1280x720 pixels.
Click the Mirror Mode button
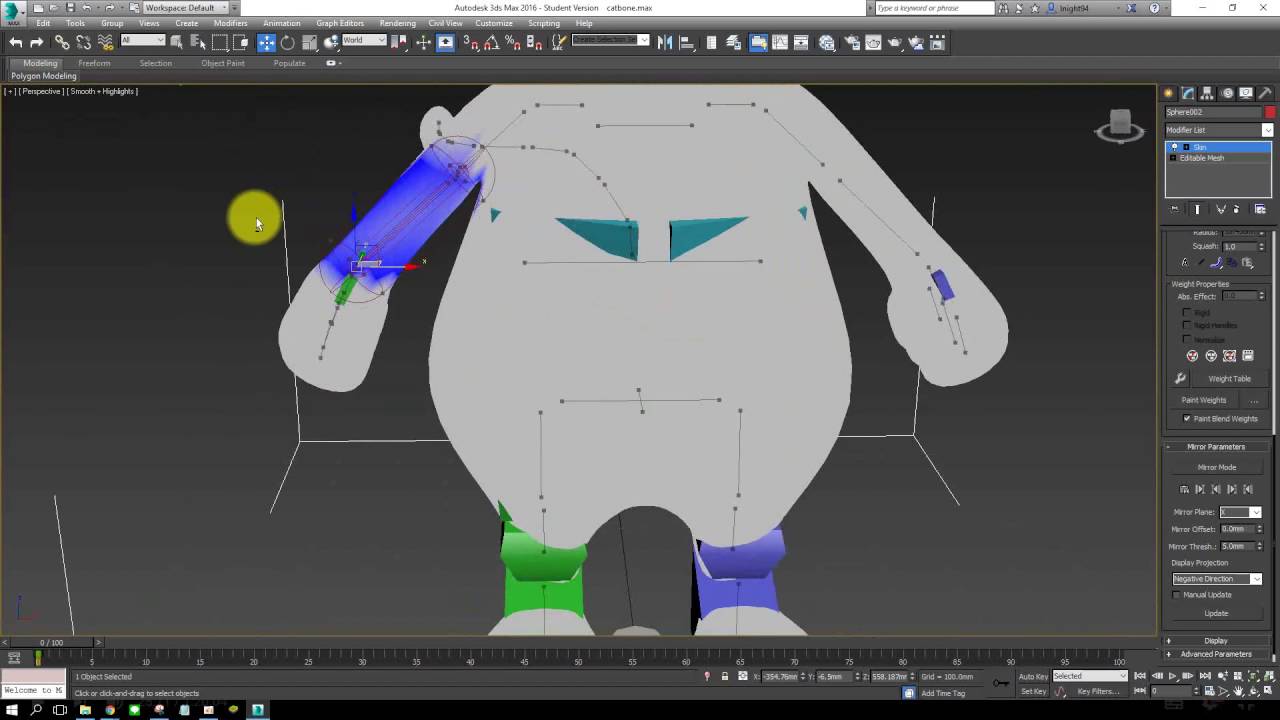(1217, 467)
